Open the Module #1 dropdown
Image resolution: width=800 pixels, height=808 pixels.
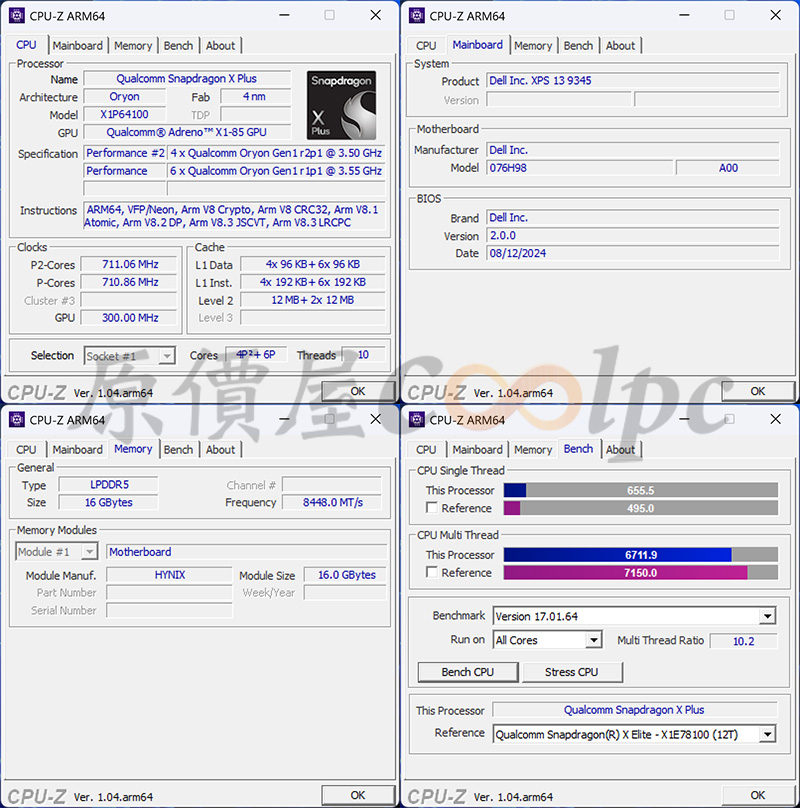pos(56,552)
